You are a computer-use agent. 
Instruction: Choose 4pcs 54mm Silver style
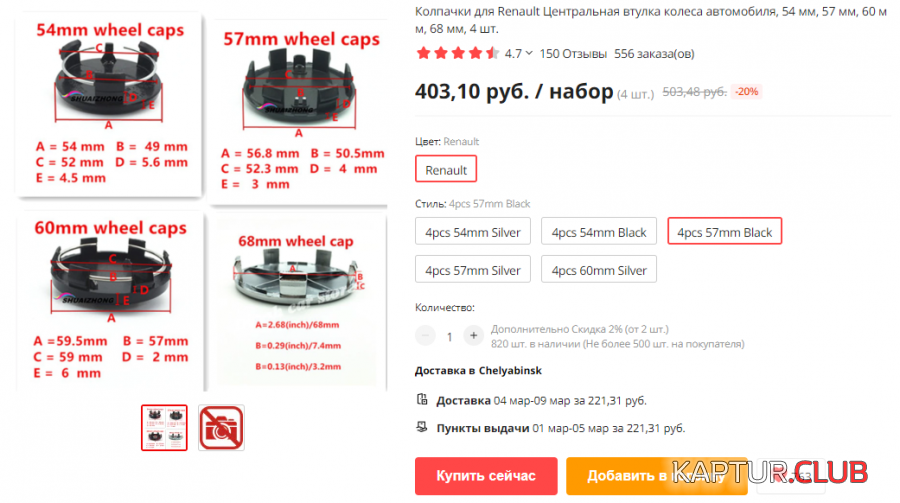point(472,231)
